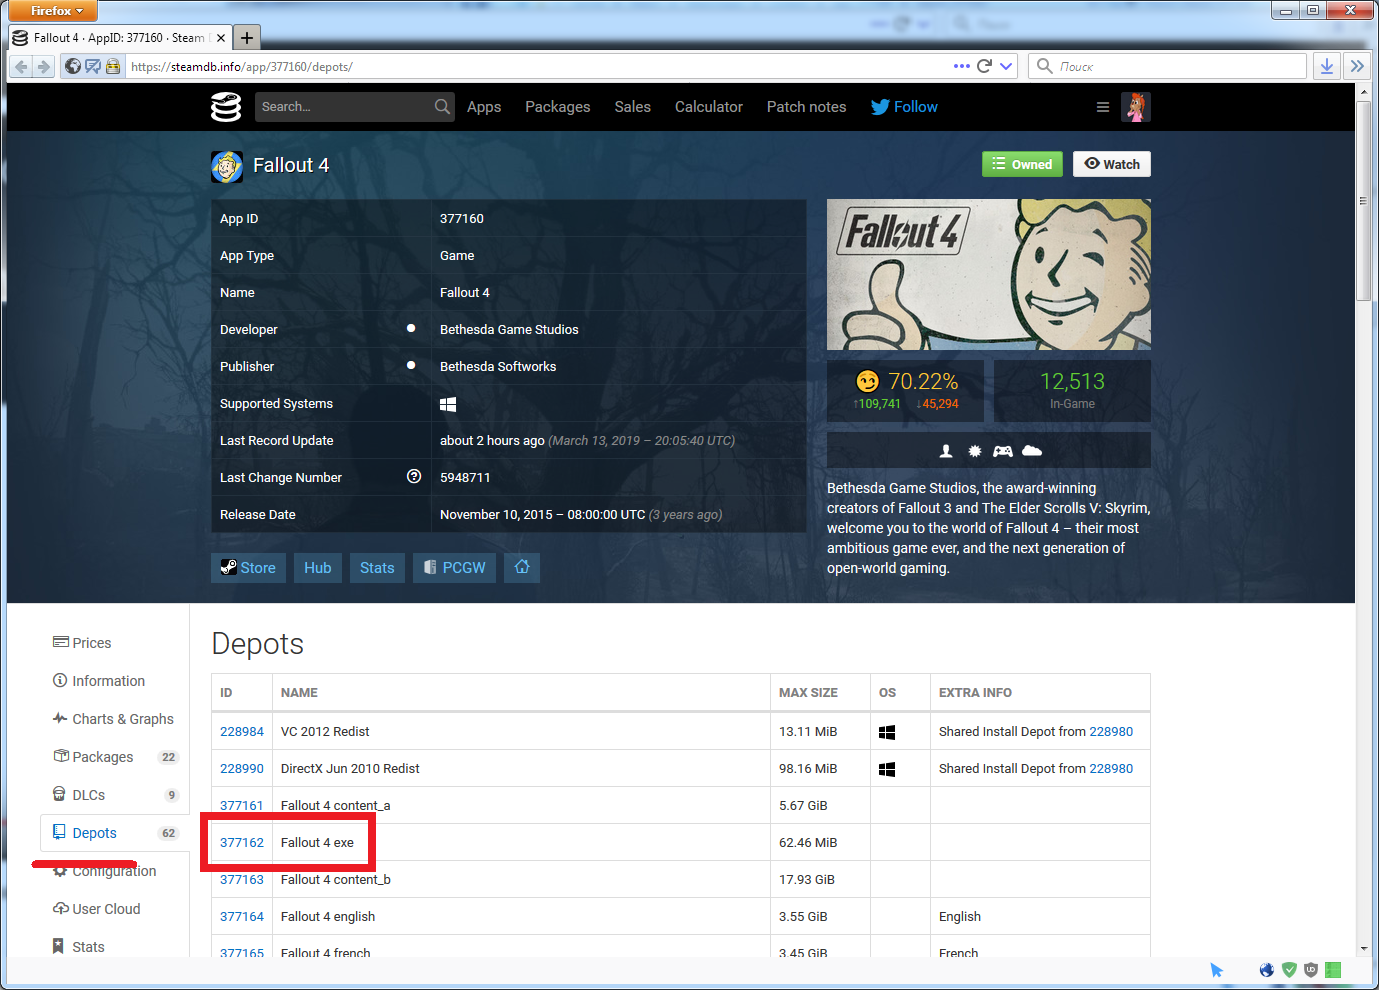Click the question mark icon beside Last Change Number
This screenshot has height=990, width=1379.
[414, 477]
